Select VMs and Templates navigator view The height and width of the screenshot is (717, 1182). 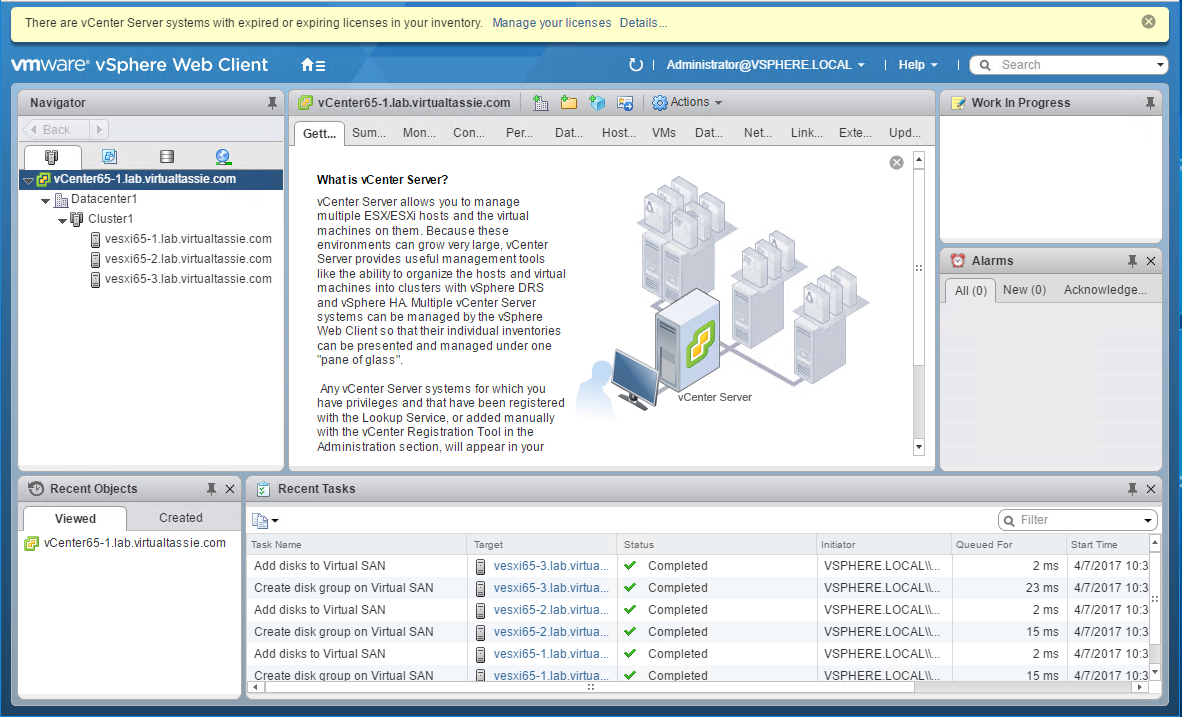109,156
